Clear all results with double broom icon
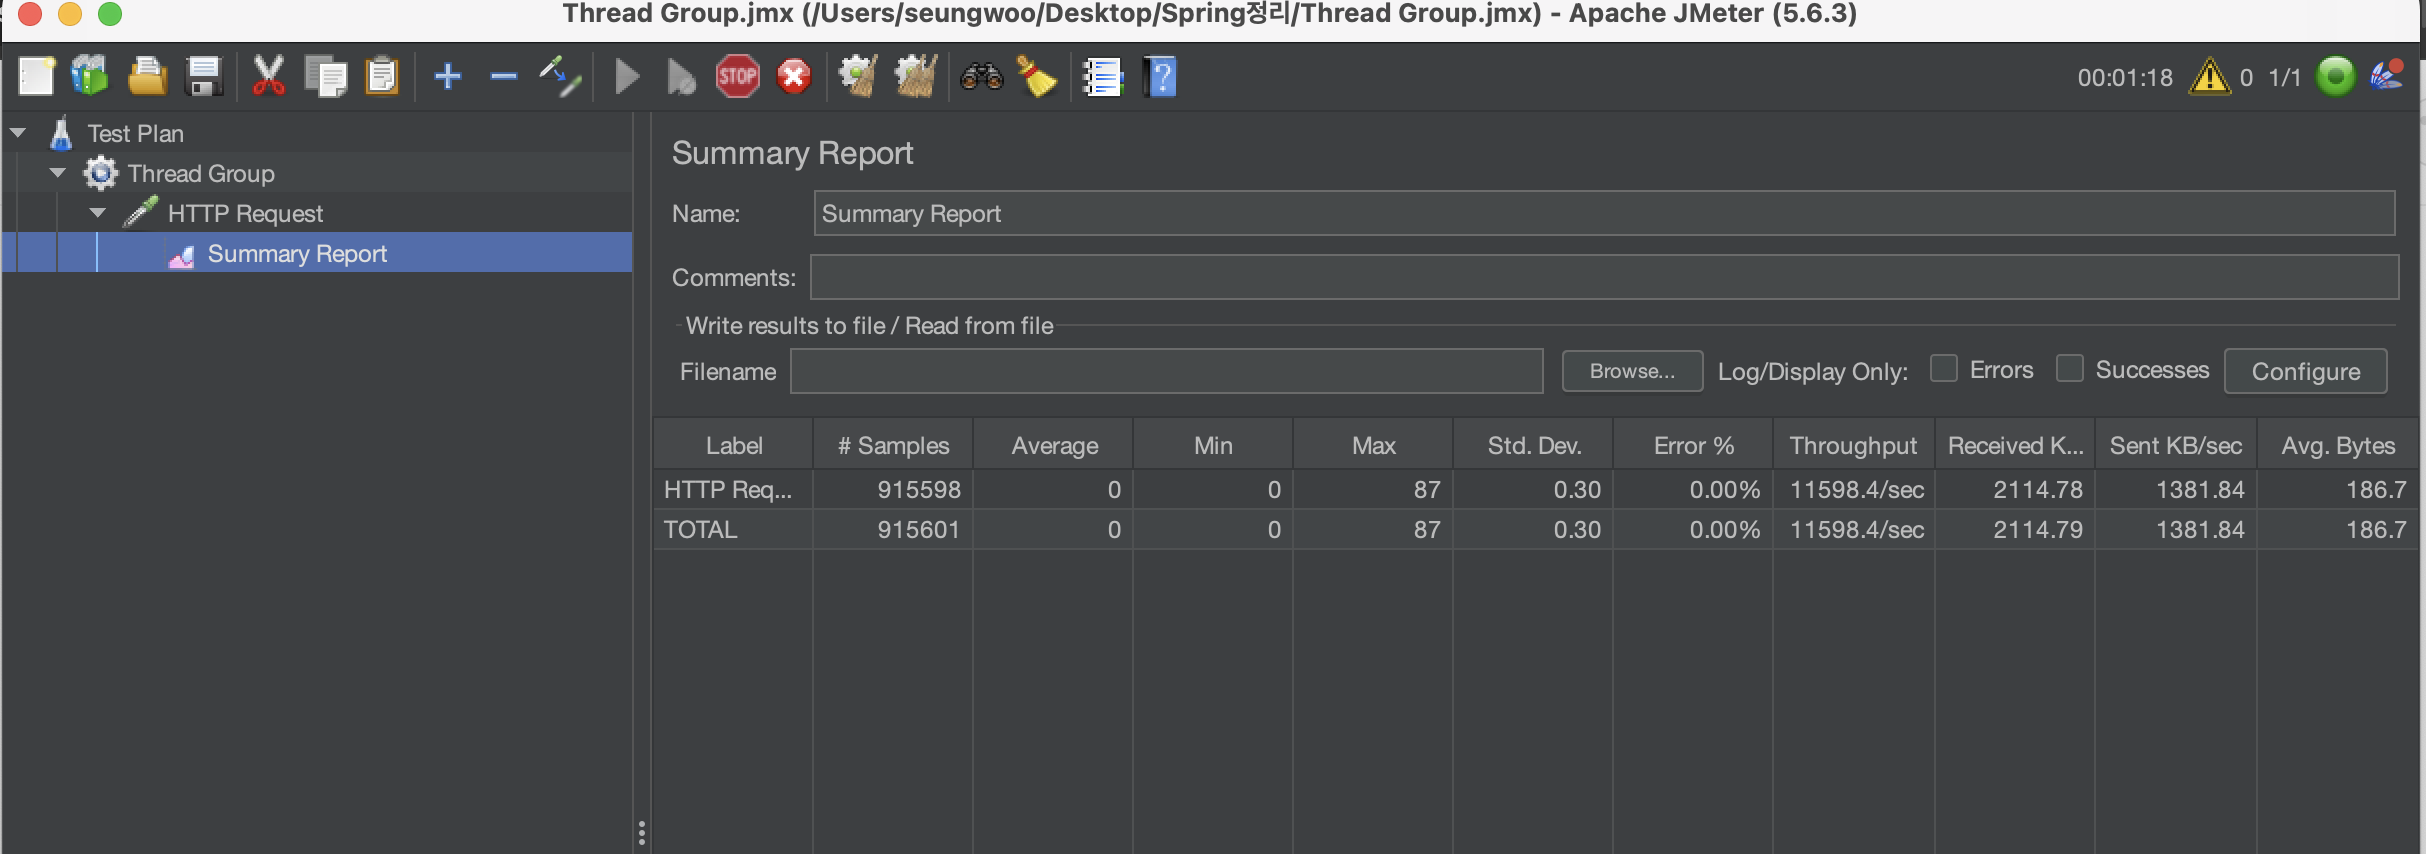Screen dimensions: 2426x854 pyautogui.click(x=916, y=76)
